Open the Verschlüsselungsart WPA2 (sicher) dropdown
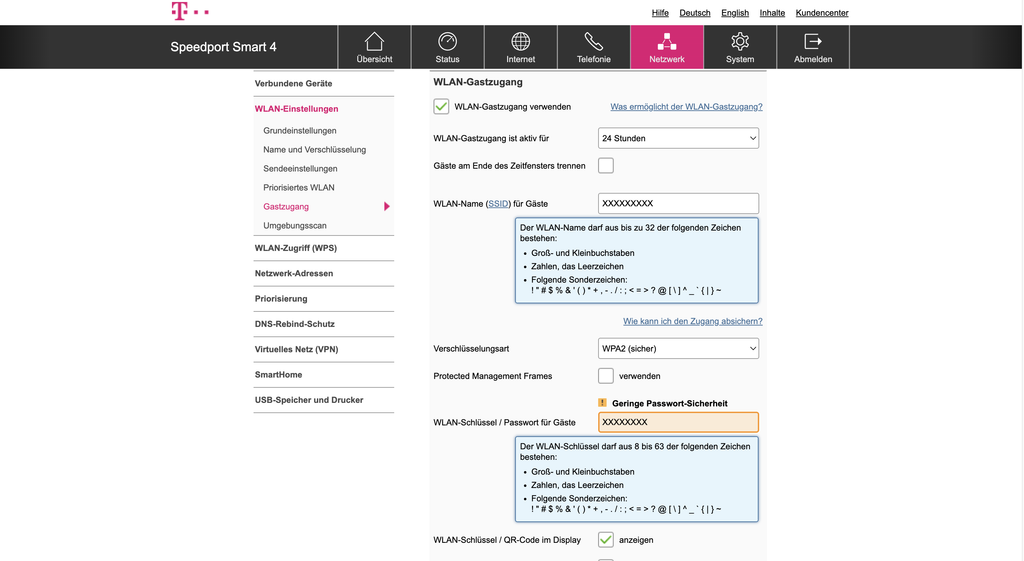 [679, 349]
